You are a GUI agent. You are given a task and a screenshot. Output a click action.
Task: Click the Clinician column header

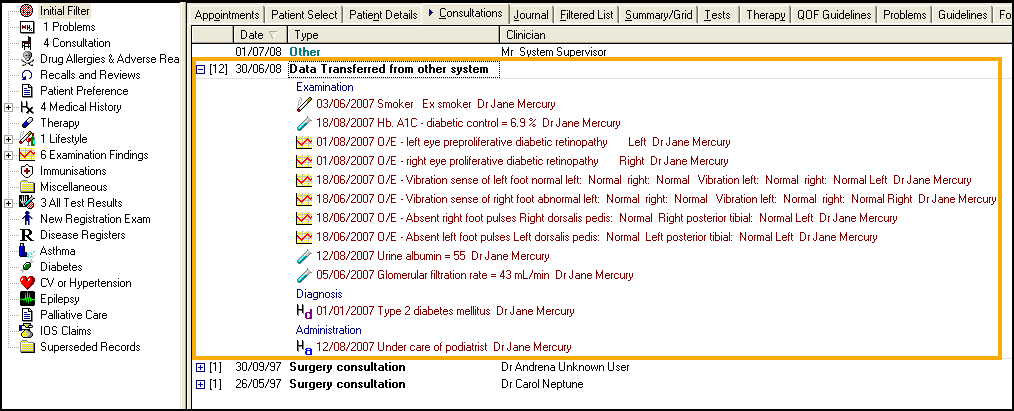tap(525, 35)
